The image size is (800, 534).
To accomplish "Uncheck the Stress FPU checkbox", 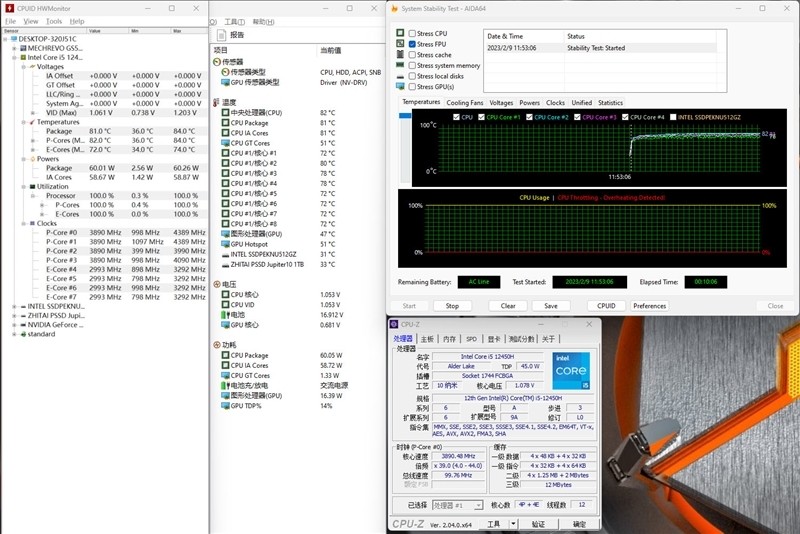I will (x=412, y=44).
